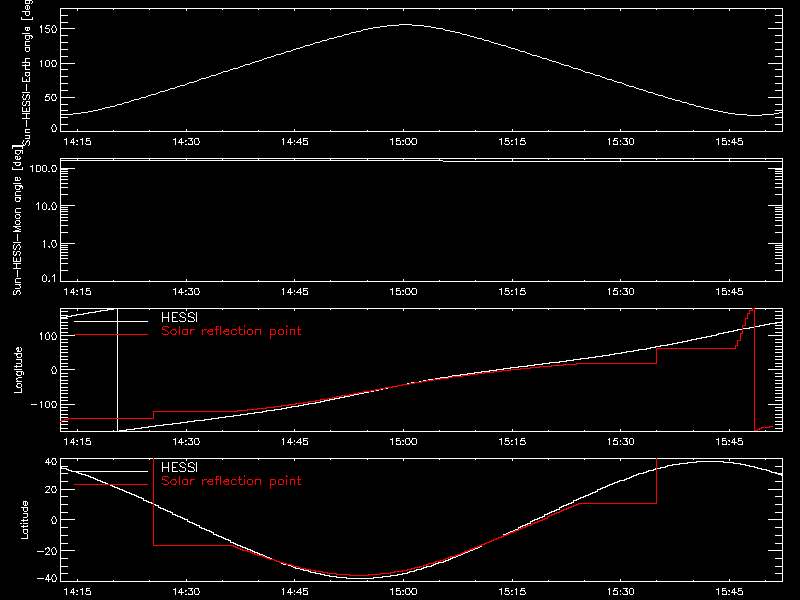This screenshot has height=600, width=800.
Task: Click the 150 tick on Earth angle axis
Action: point(48,29)
